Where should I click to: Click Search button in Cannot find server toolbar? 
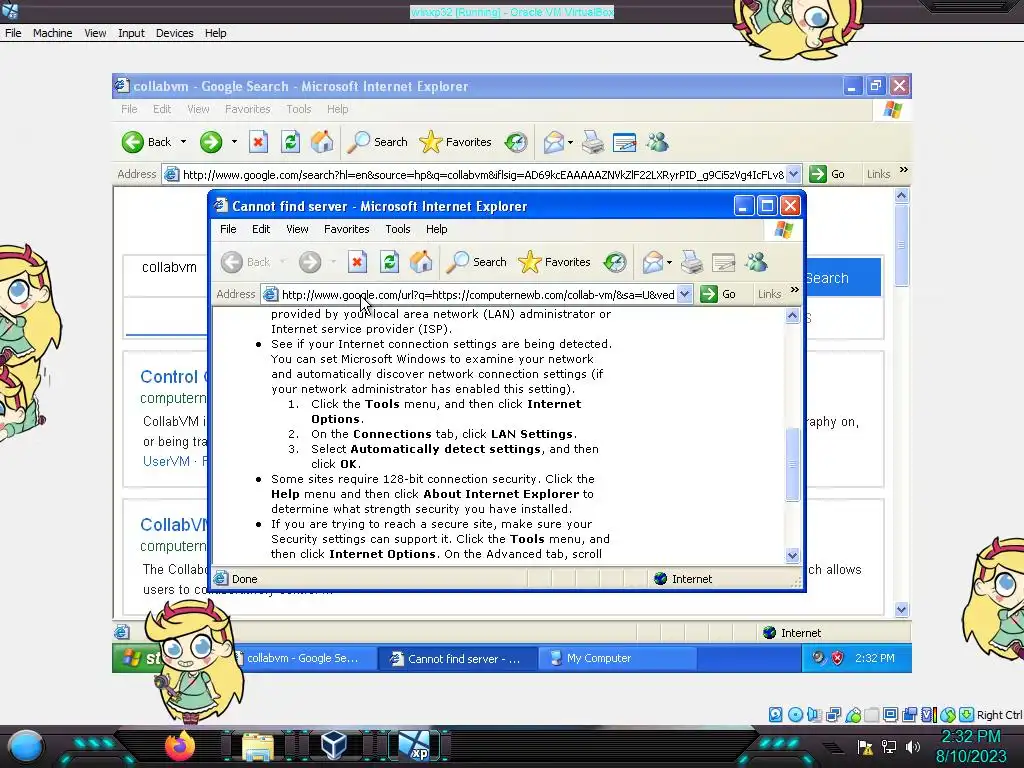click(x=477, y=263)
